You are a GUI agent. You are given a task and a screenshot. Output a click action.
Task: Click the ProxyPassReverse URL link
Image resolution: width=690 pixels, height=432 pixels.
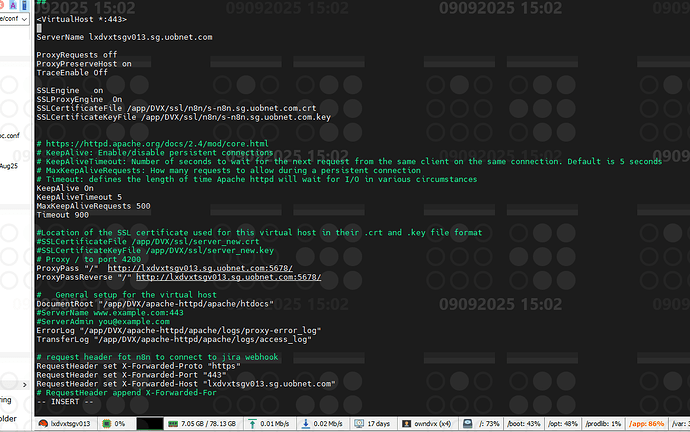click(229, 277)
